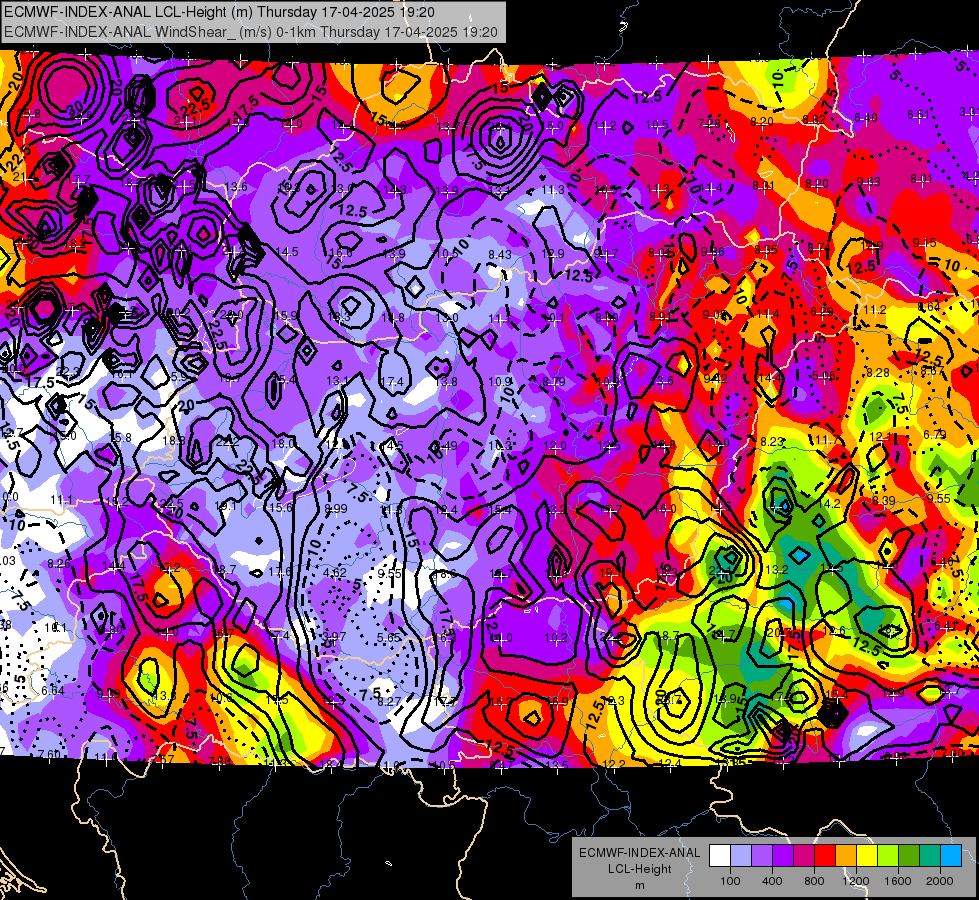Click the LCL-Height title line at top
This screenshot has height=900, width=979.
(219, 12)
